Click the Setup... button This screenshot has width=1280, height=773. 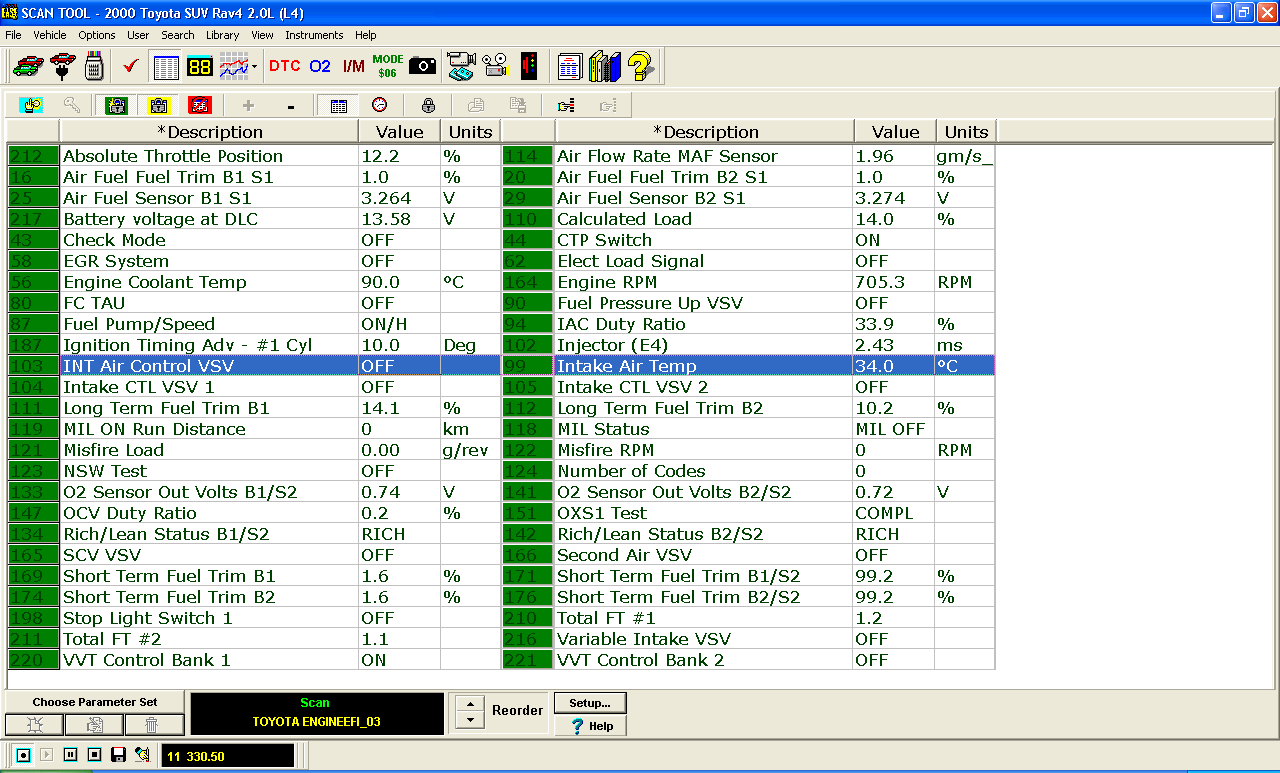tap(590, 703)
